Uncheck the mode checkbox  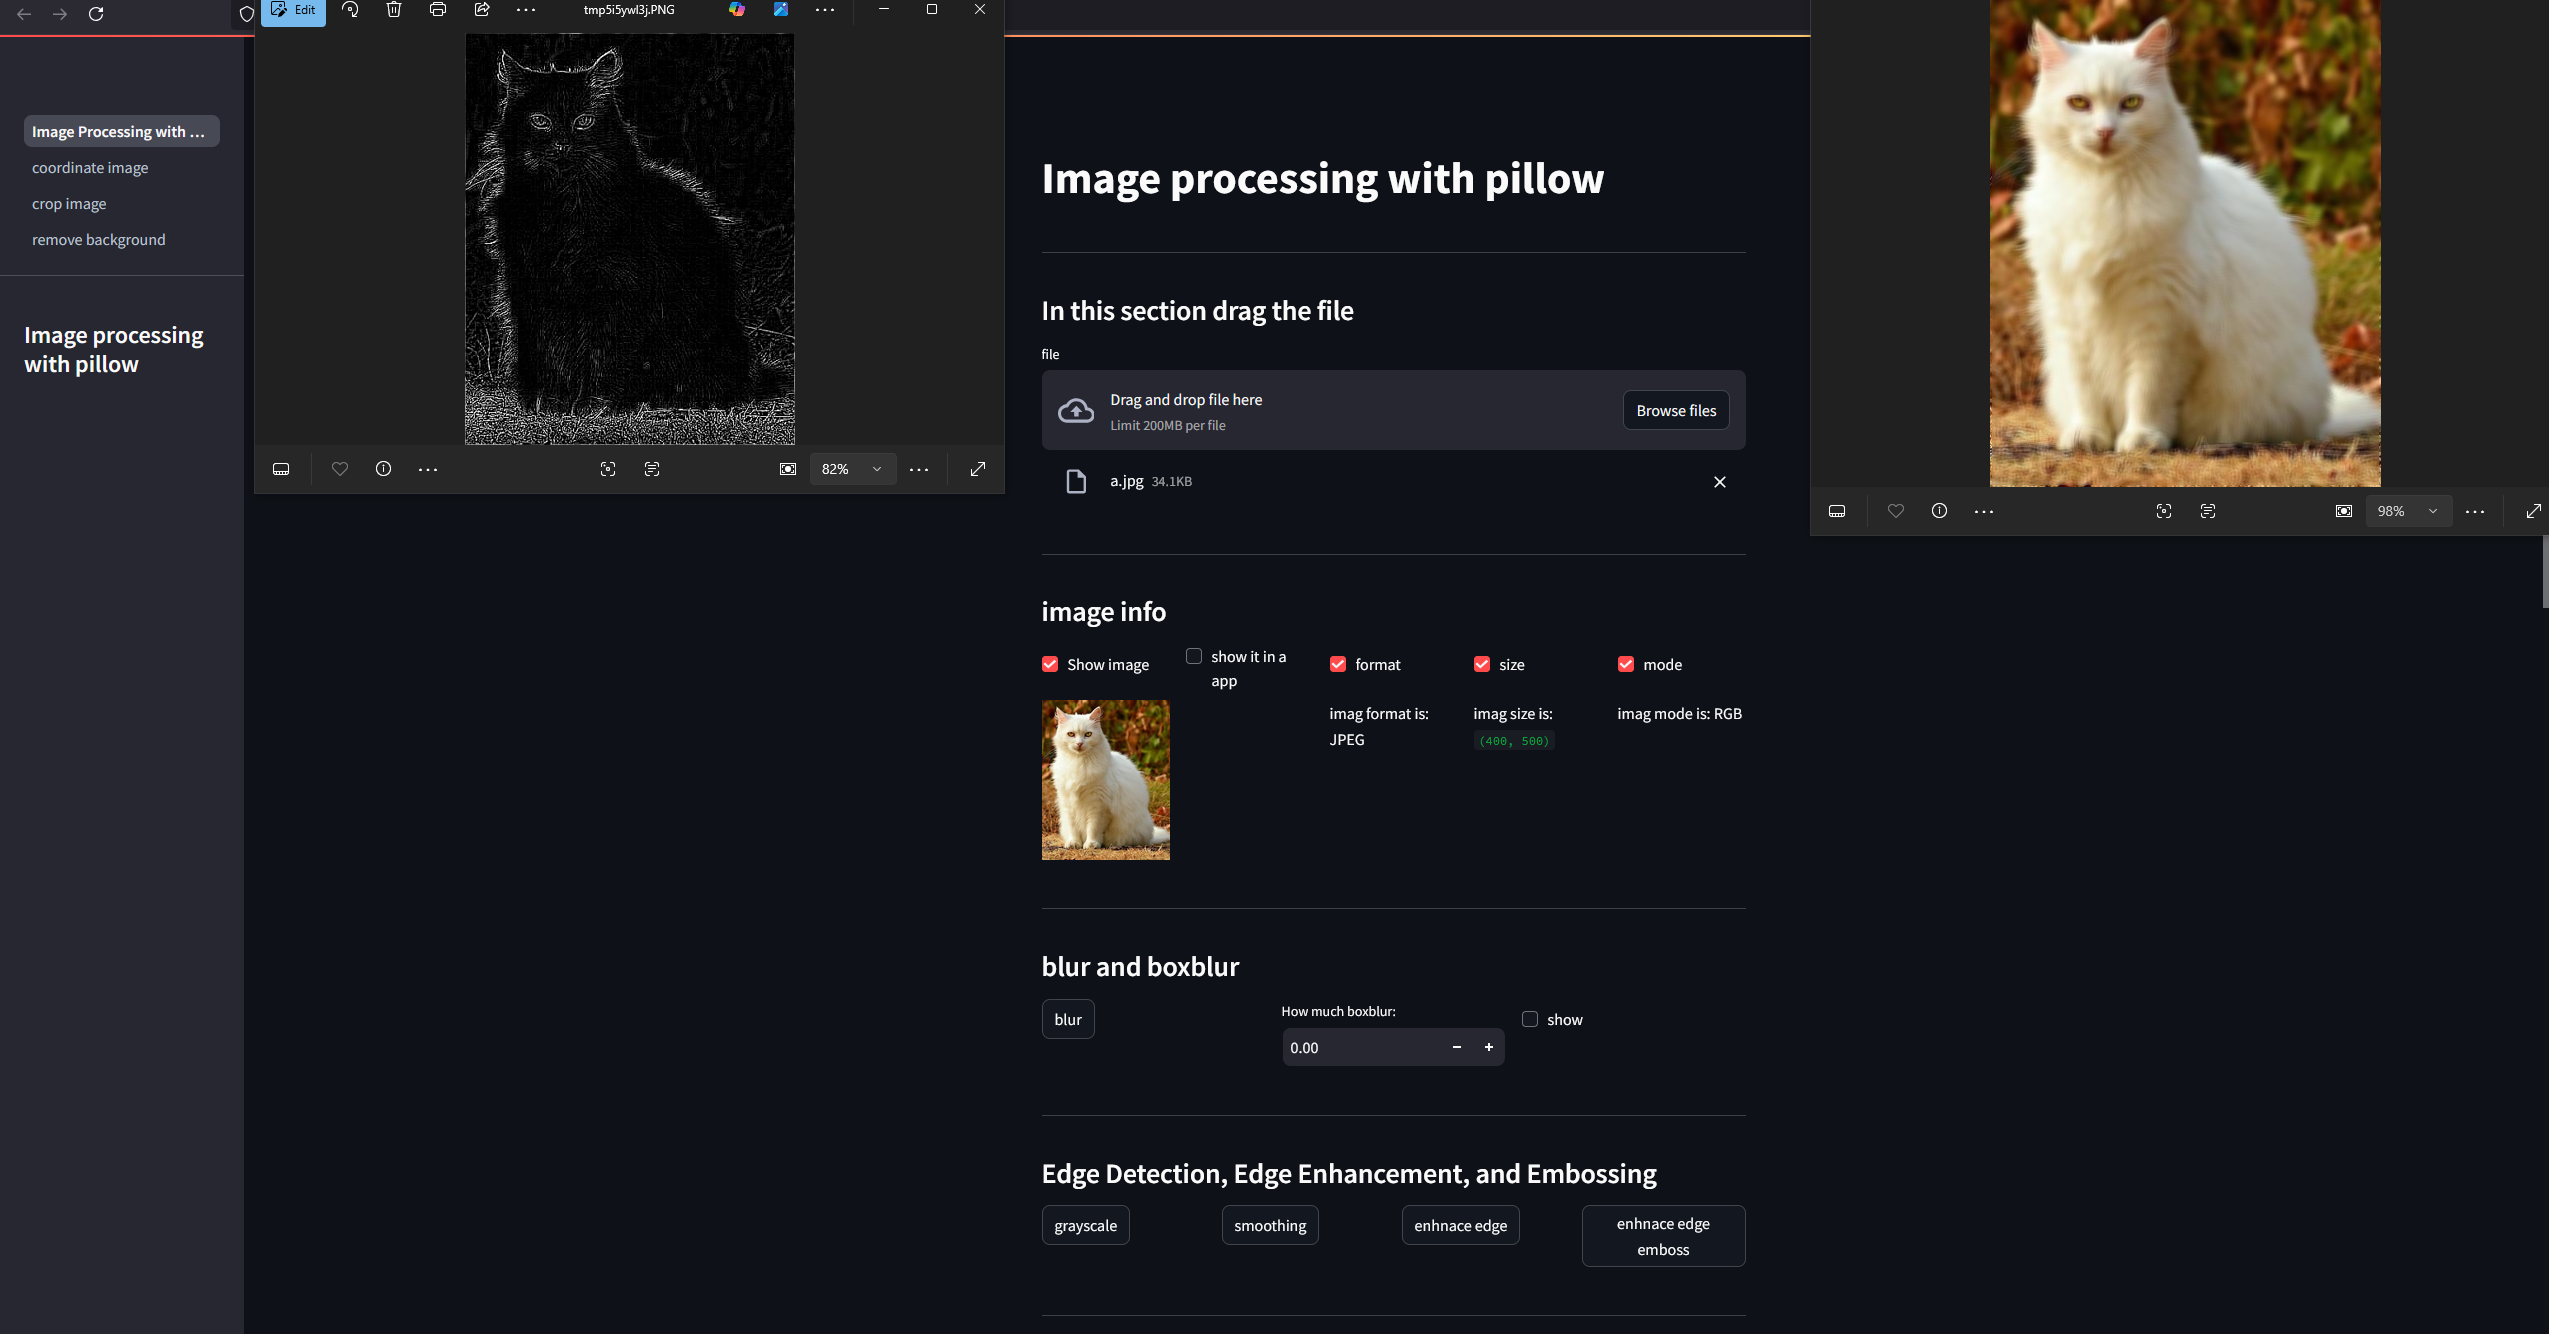(1626, 664)
